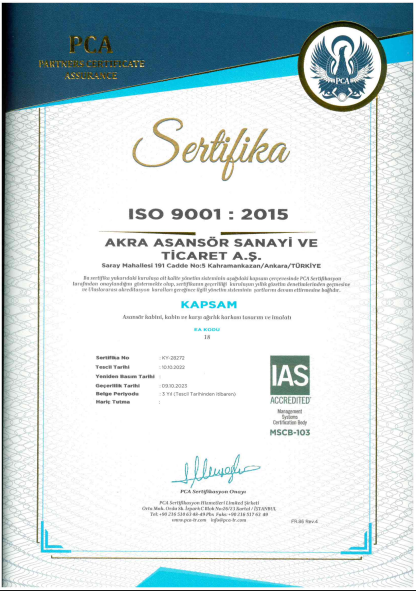Select 'PARTNERS CERTIFICATE ASSURANCE' text
Image resolution: width=416 pixels, height=591 pixels.
pos(91,70)
